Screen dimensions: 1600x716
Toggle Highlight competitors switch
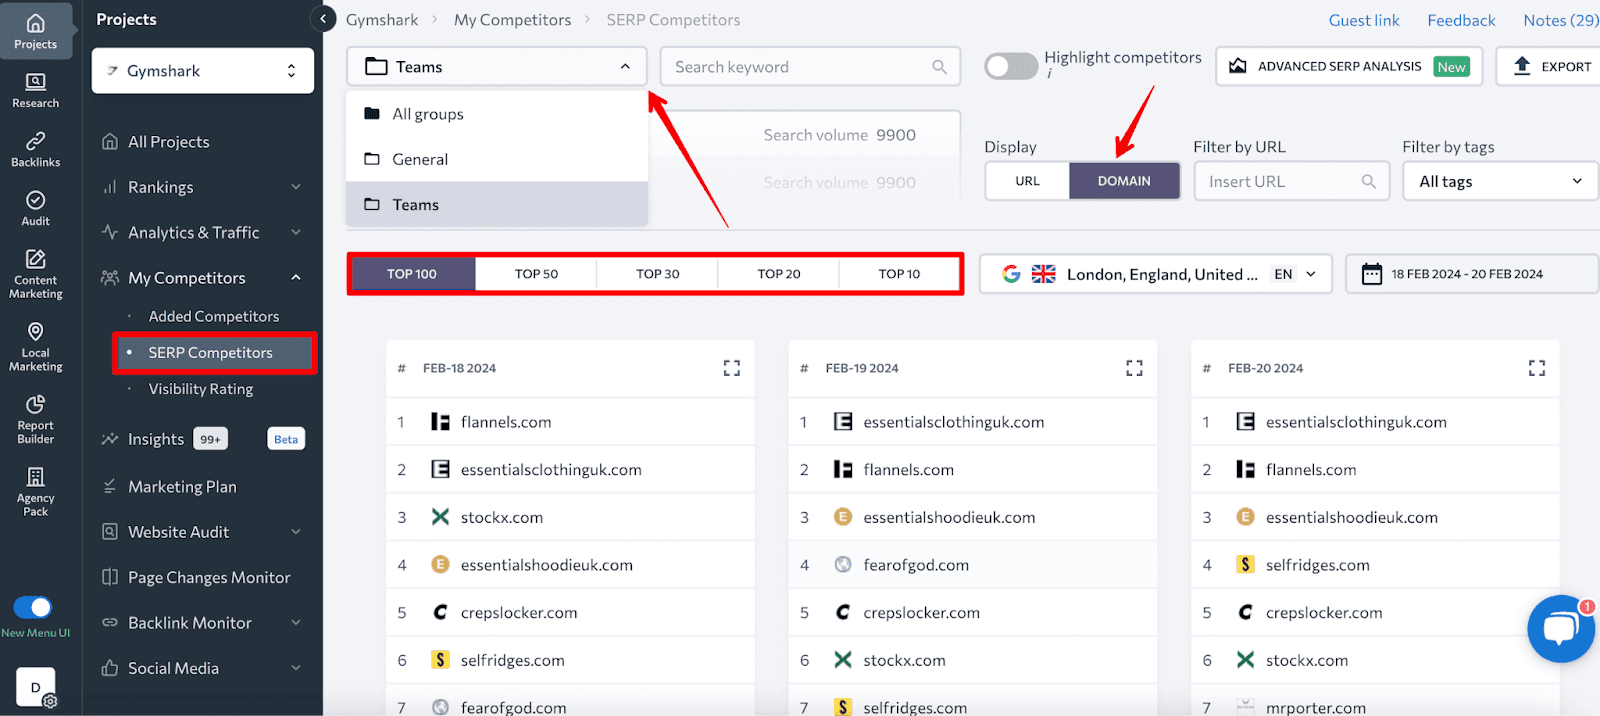[x=1011, y=67]
